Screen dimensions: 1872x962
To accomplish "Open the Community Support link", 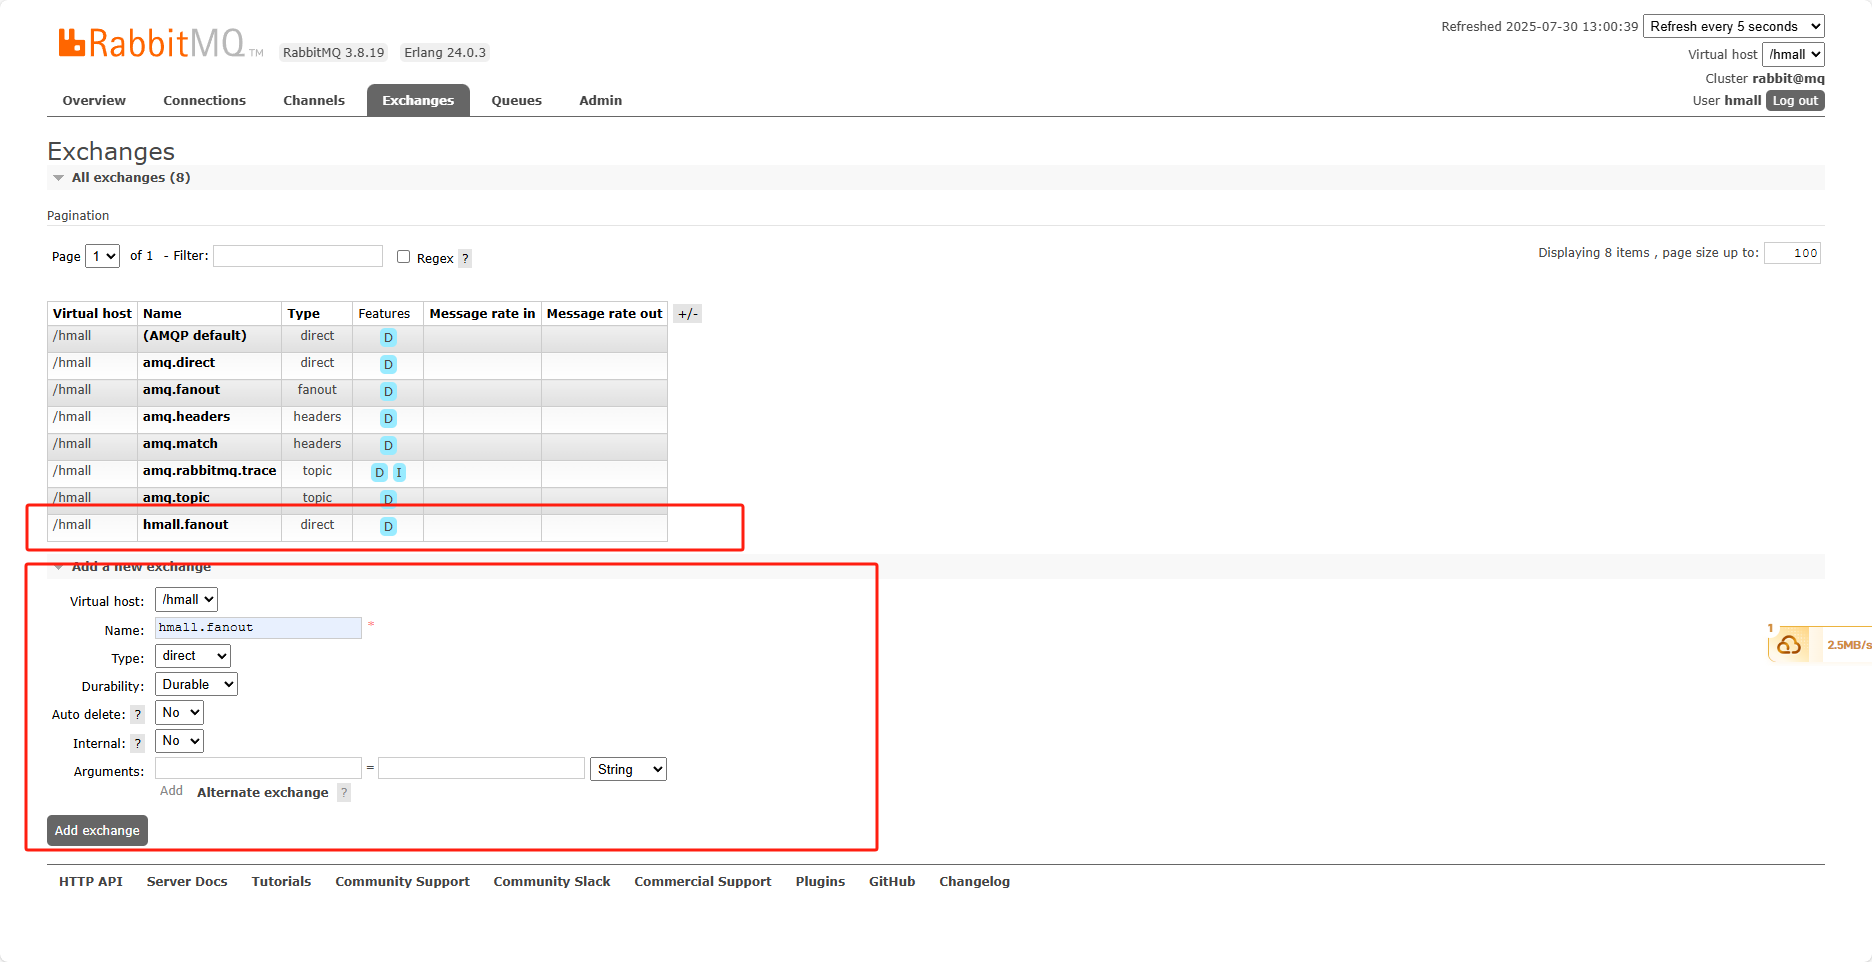I will [x=402, y=881].
